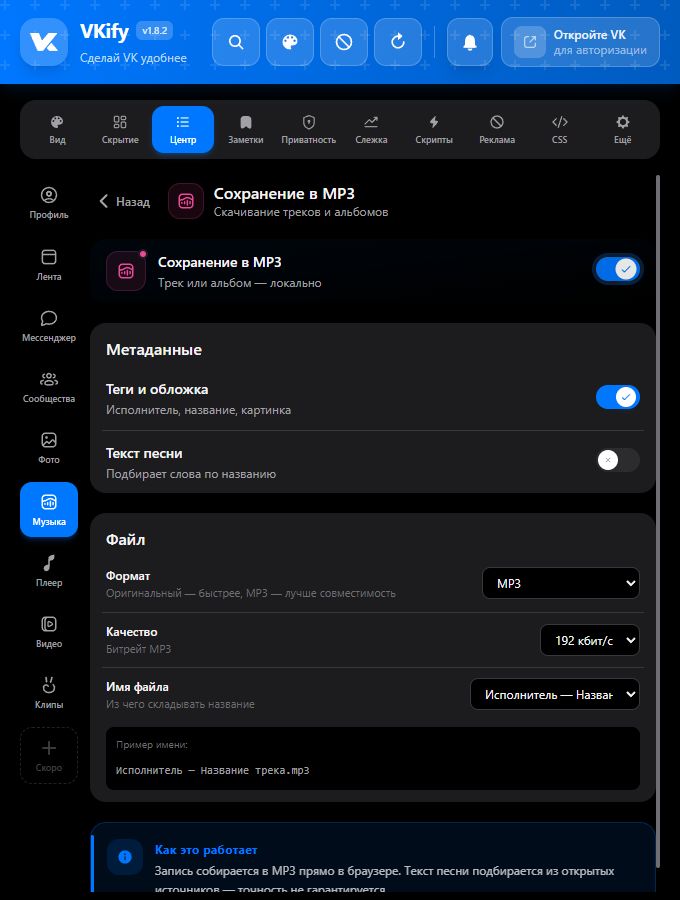680x900 pixels.
Task: Open the CSS tab
Action: (x=559, y=130)
